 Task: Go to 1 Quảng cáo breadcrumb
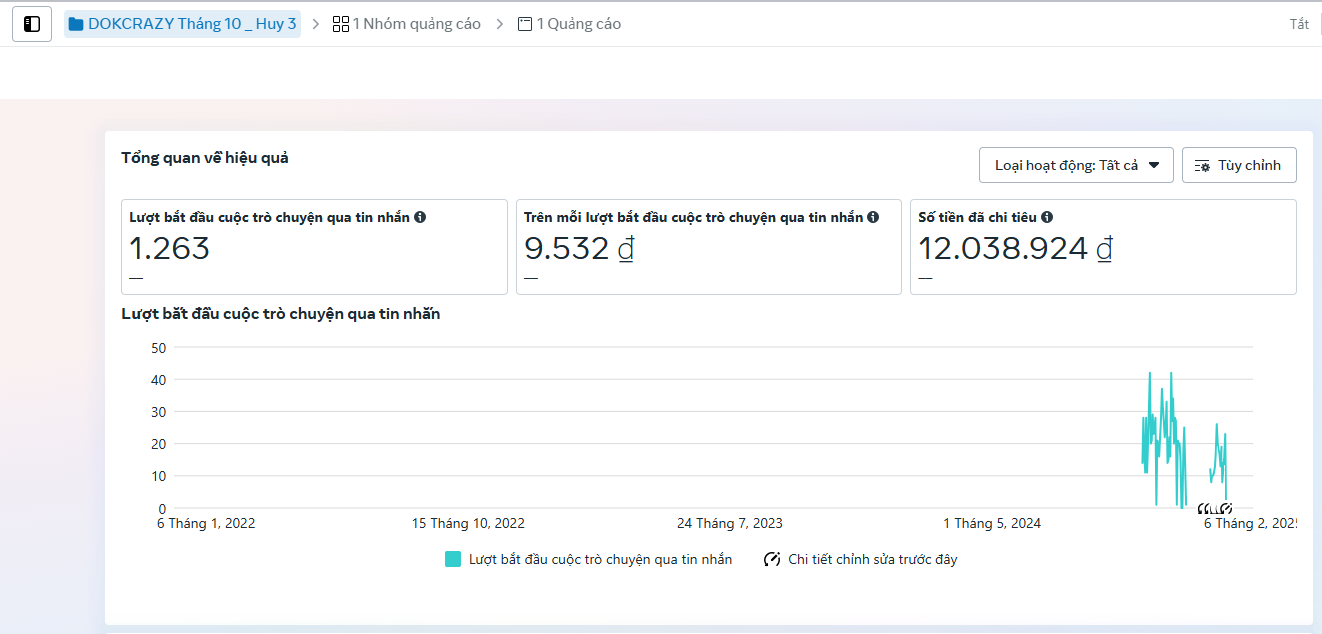tap(579, 24)
